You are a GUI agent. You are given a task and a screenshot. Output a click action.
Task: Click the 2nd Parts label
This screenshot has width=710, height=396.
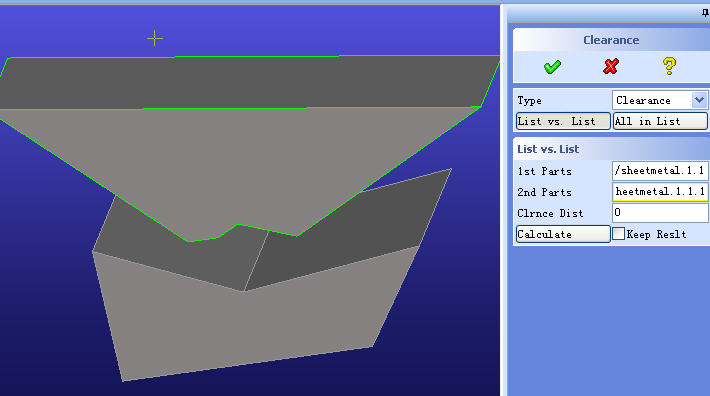coord(544,192)
